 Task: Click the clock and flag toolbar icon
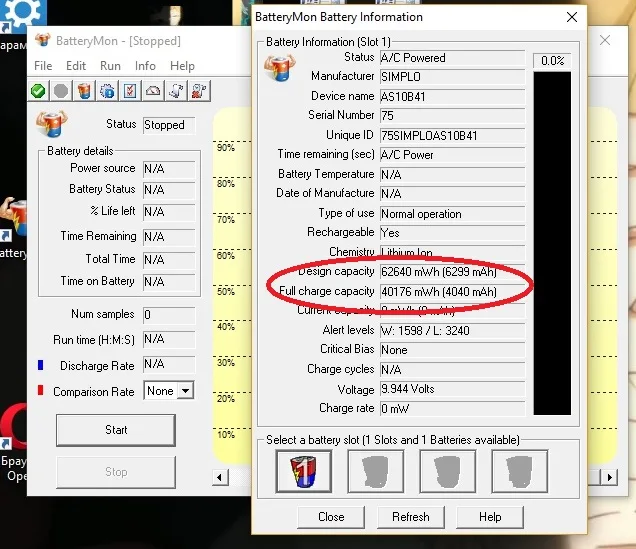(x=199, y=91)
